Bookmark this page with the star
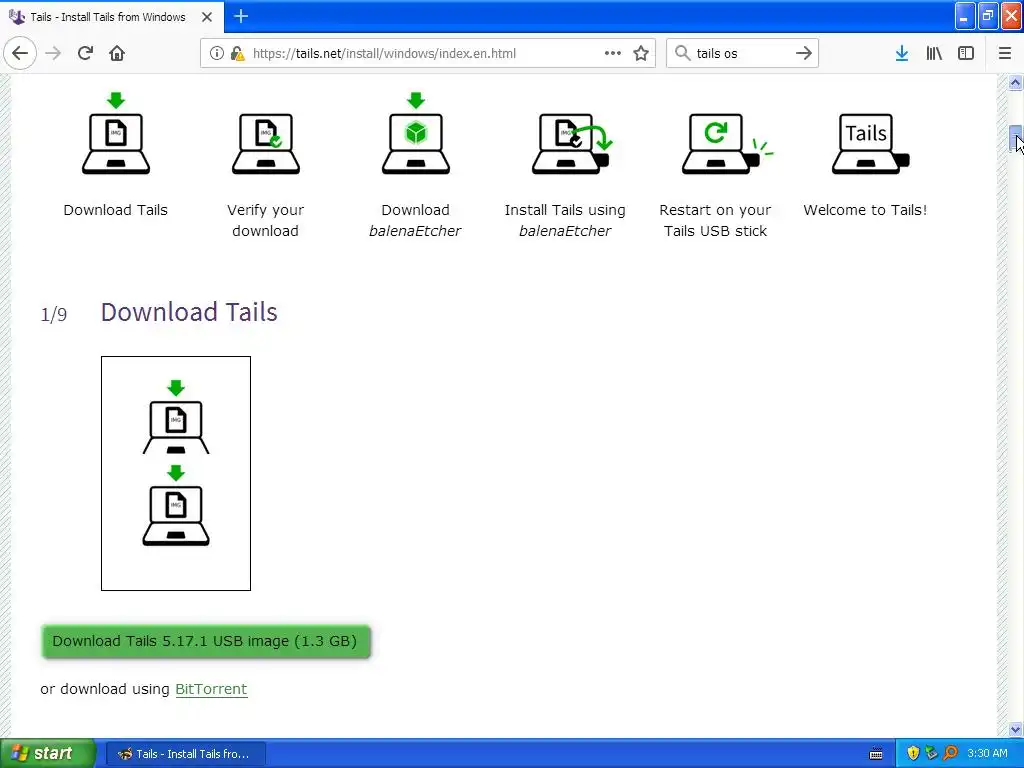The width and height of the screenshot is (1024, 768). (x=641, y=53)
